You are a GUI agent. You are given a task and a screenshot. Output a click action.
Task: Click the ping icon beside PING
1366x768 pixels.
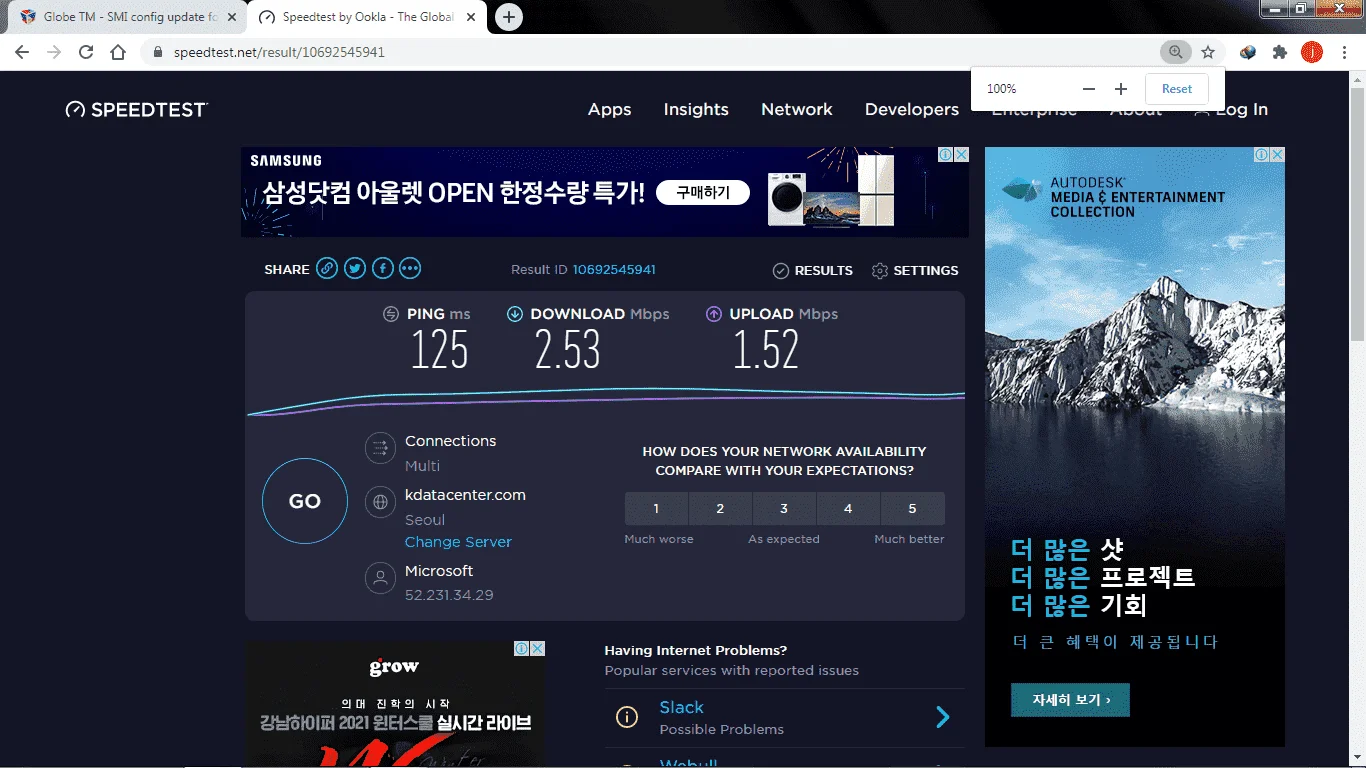(391, 314)
